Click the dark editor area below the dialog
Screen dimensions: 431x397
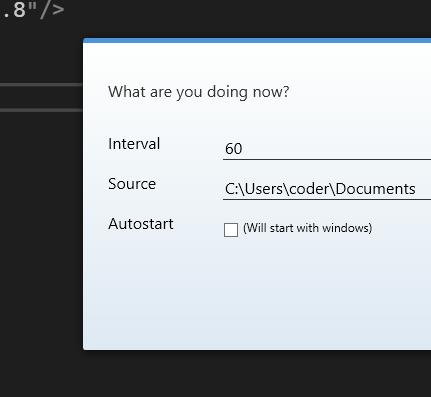(x=215, y=373)
